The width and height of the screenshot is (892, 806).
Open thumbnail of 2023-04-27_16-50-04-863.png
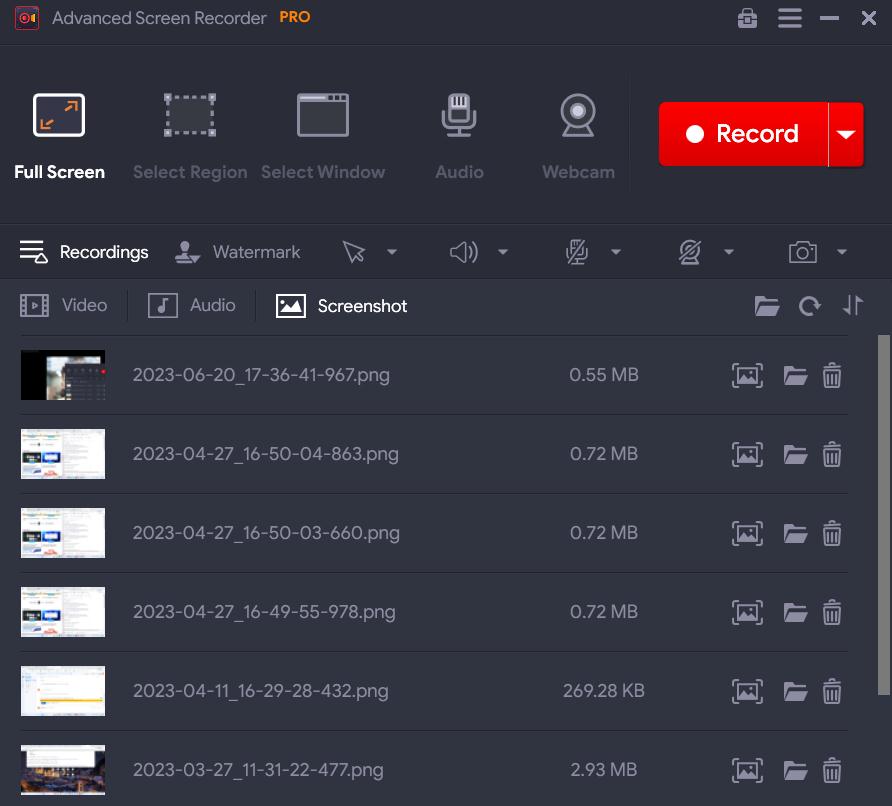[x=63, y=454]
